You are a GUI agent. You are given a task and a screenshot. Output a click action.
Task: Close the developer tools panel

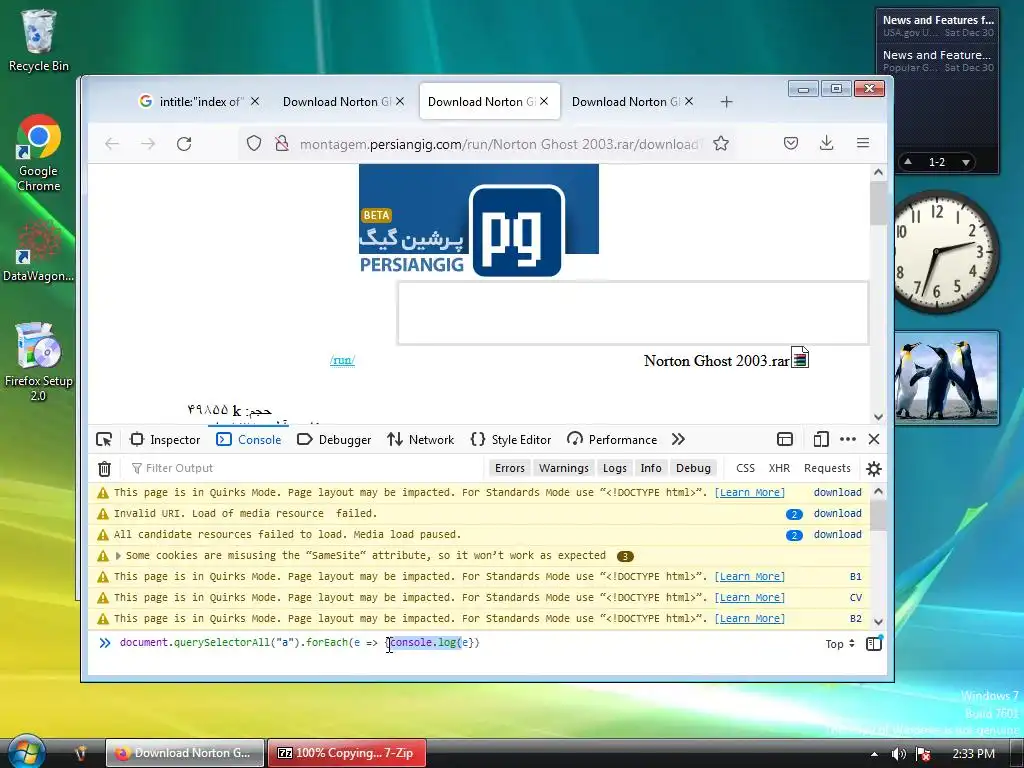874,440
